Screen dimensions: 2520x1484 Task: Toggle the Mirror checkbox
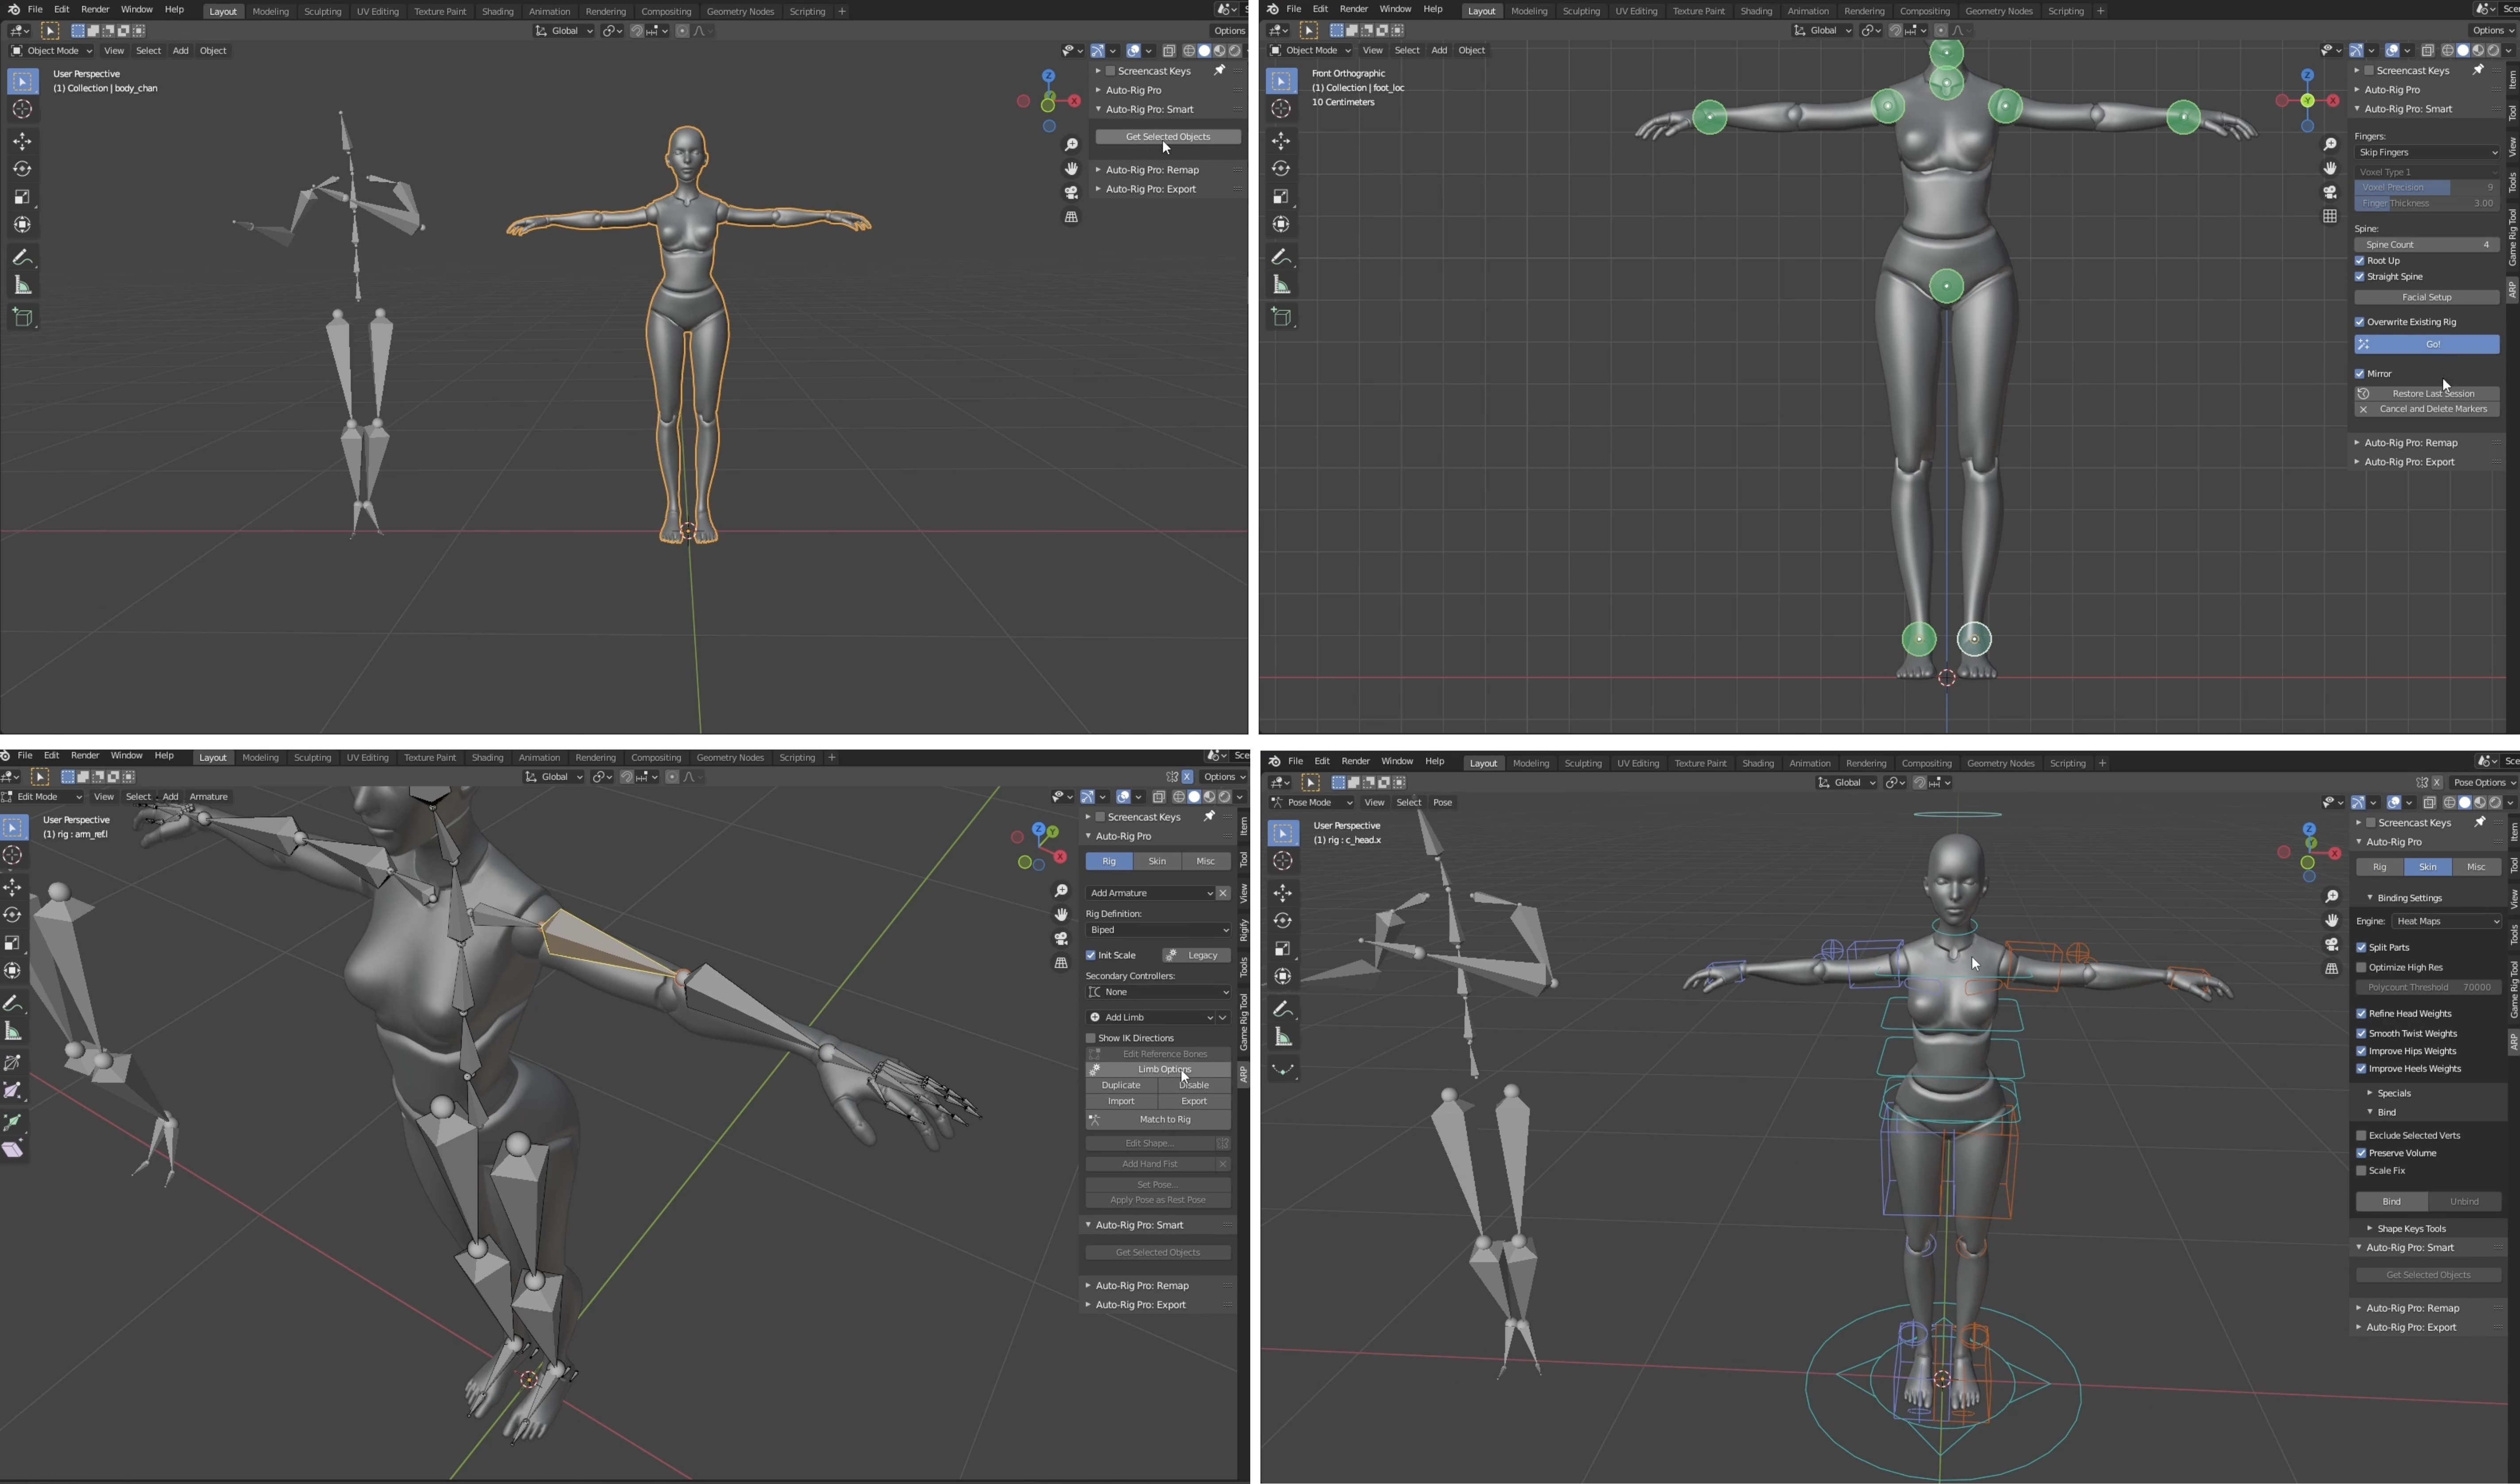pyautogui.click(x=2360, y=374)
